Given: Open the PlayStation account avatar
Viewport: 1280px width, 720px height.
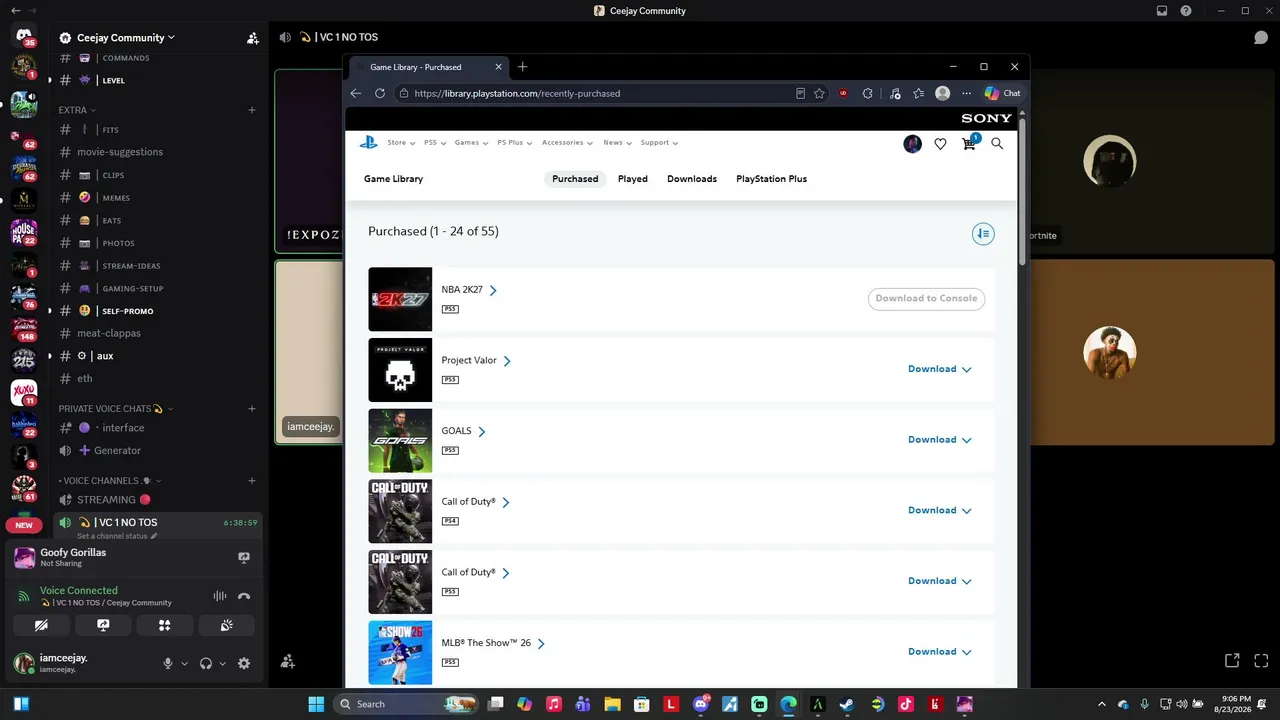Looking at the screenshot, I should tap(912, 144).
